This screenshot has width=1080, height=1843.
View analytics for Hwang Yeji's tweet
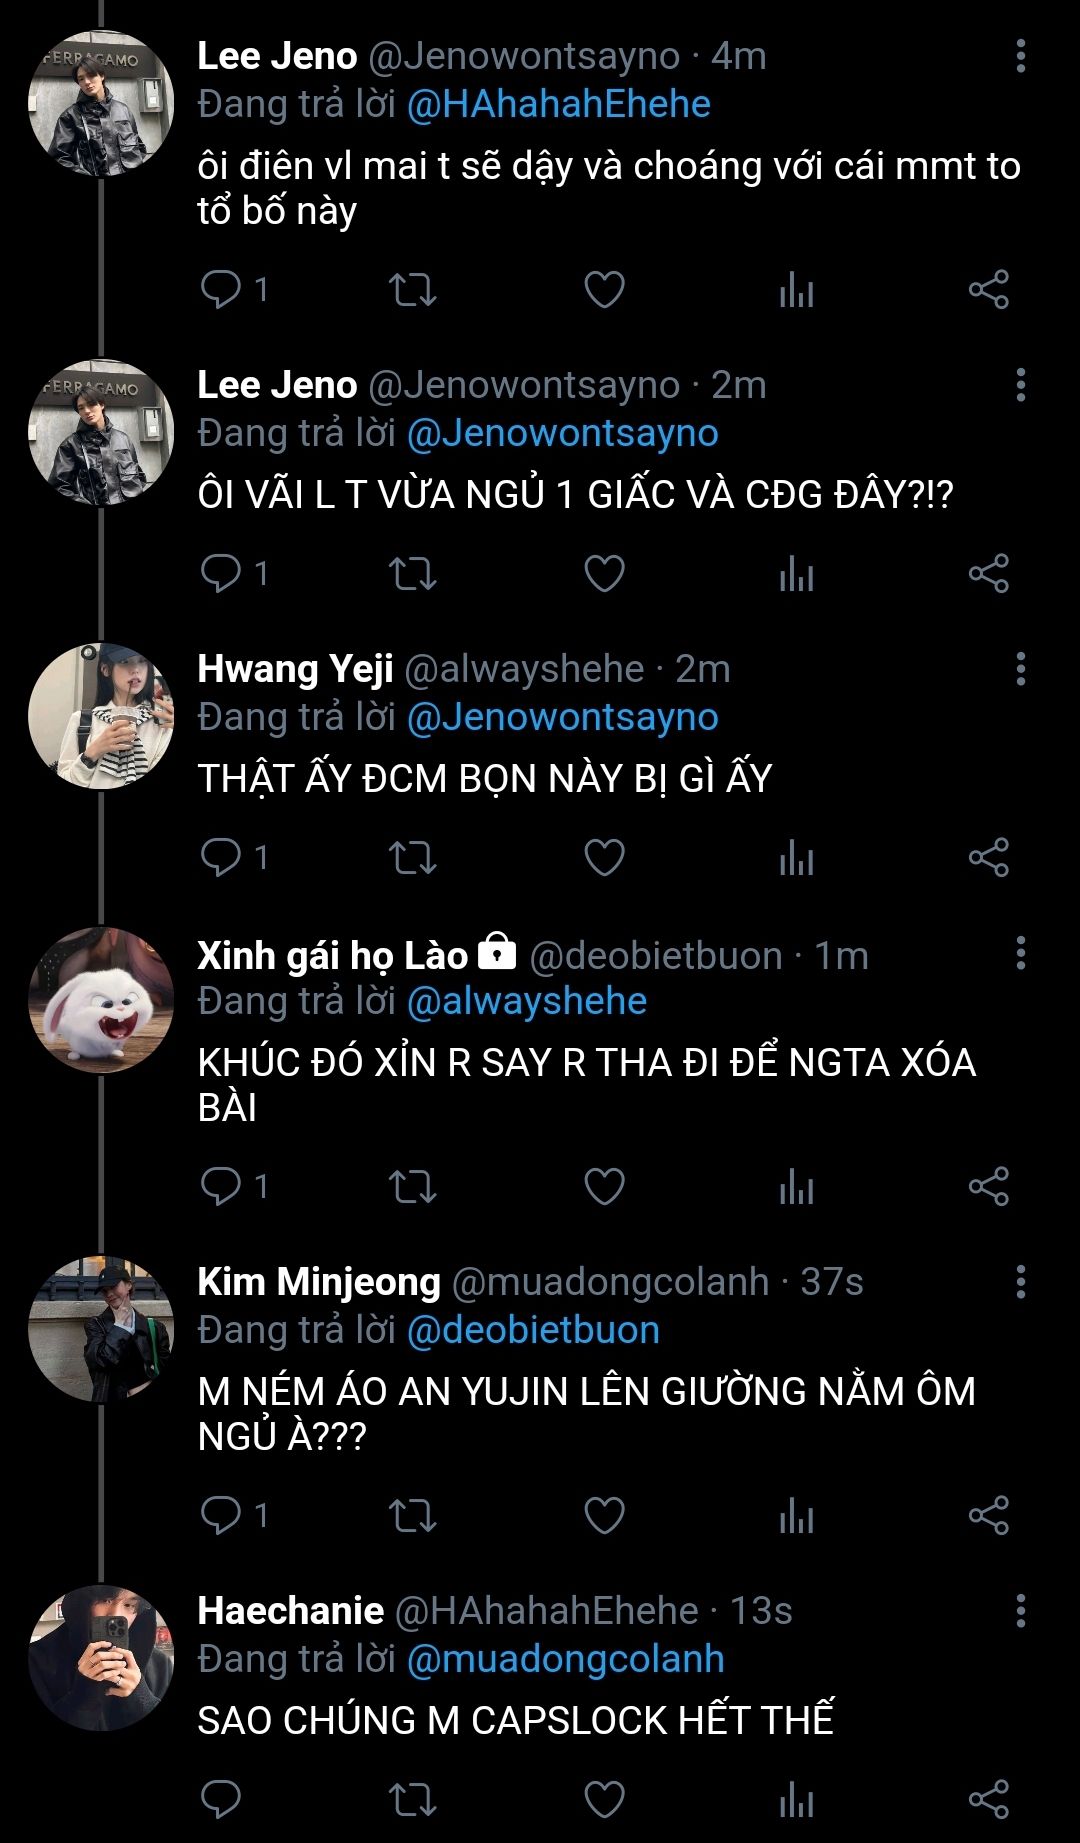(x=796, y=858)
